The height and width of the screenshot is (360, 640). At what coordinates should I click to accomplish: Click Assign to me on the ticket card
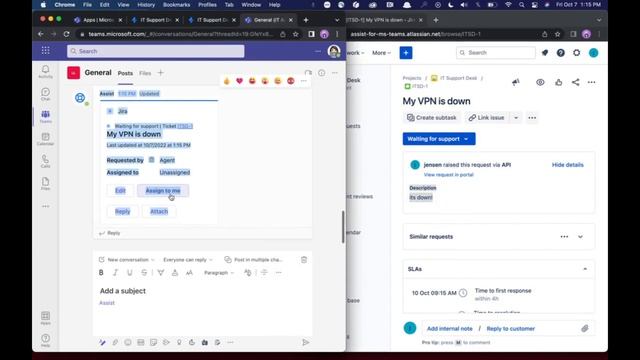[x=163, y=191]
